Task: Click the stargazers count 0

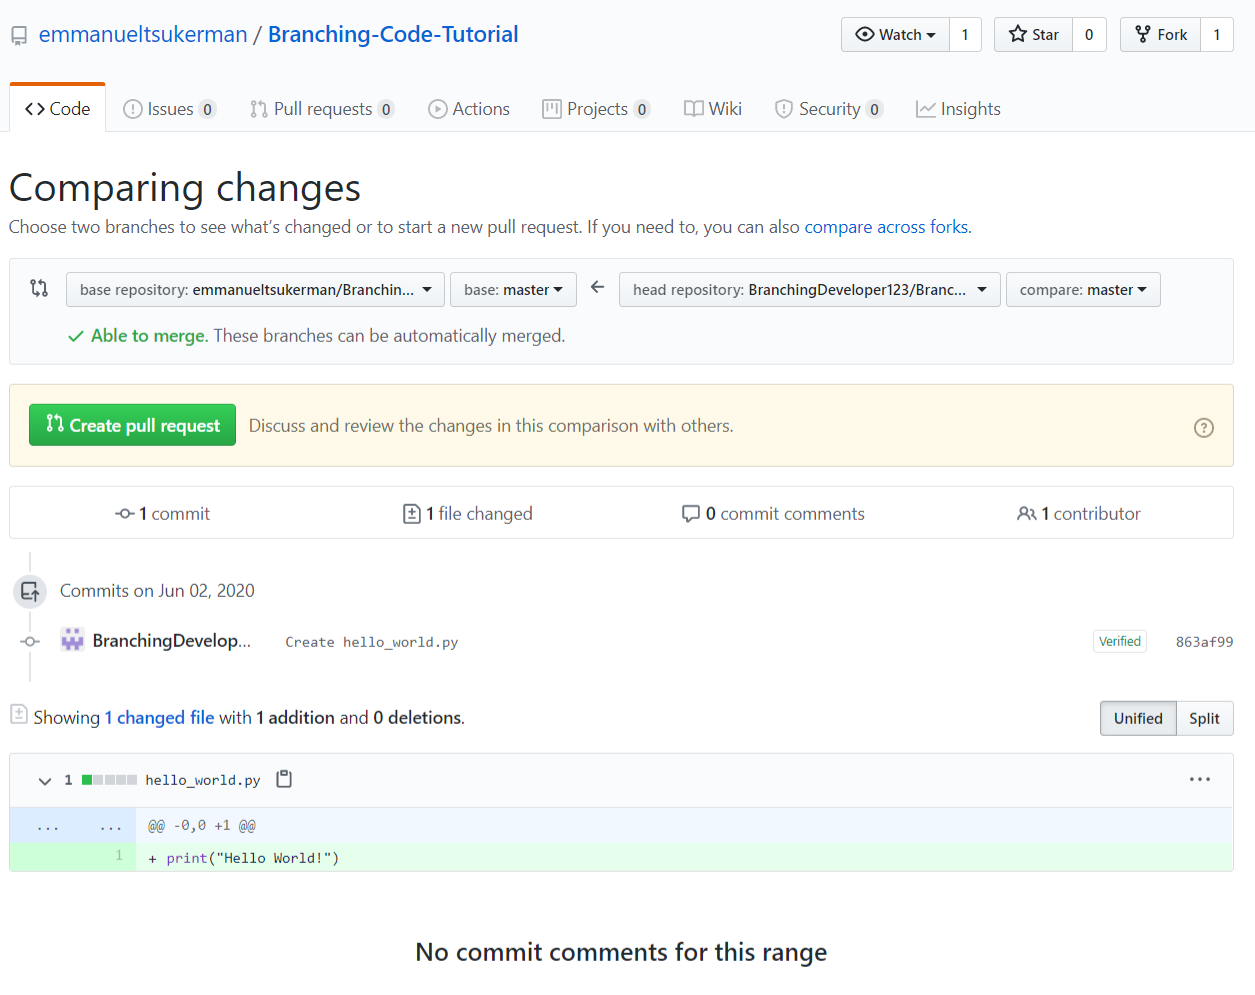Action: coord(1089,34)
